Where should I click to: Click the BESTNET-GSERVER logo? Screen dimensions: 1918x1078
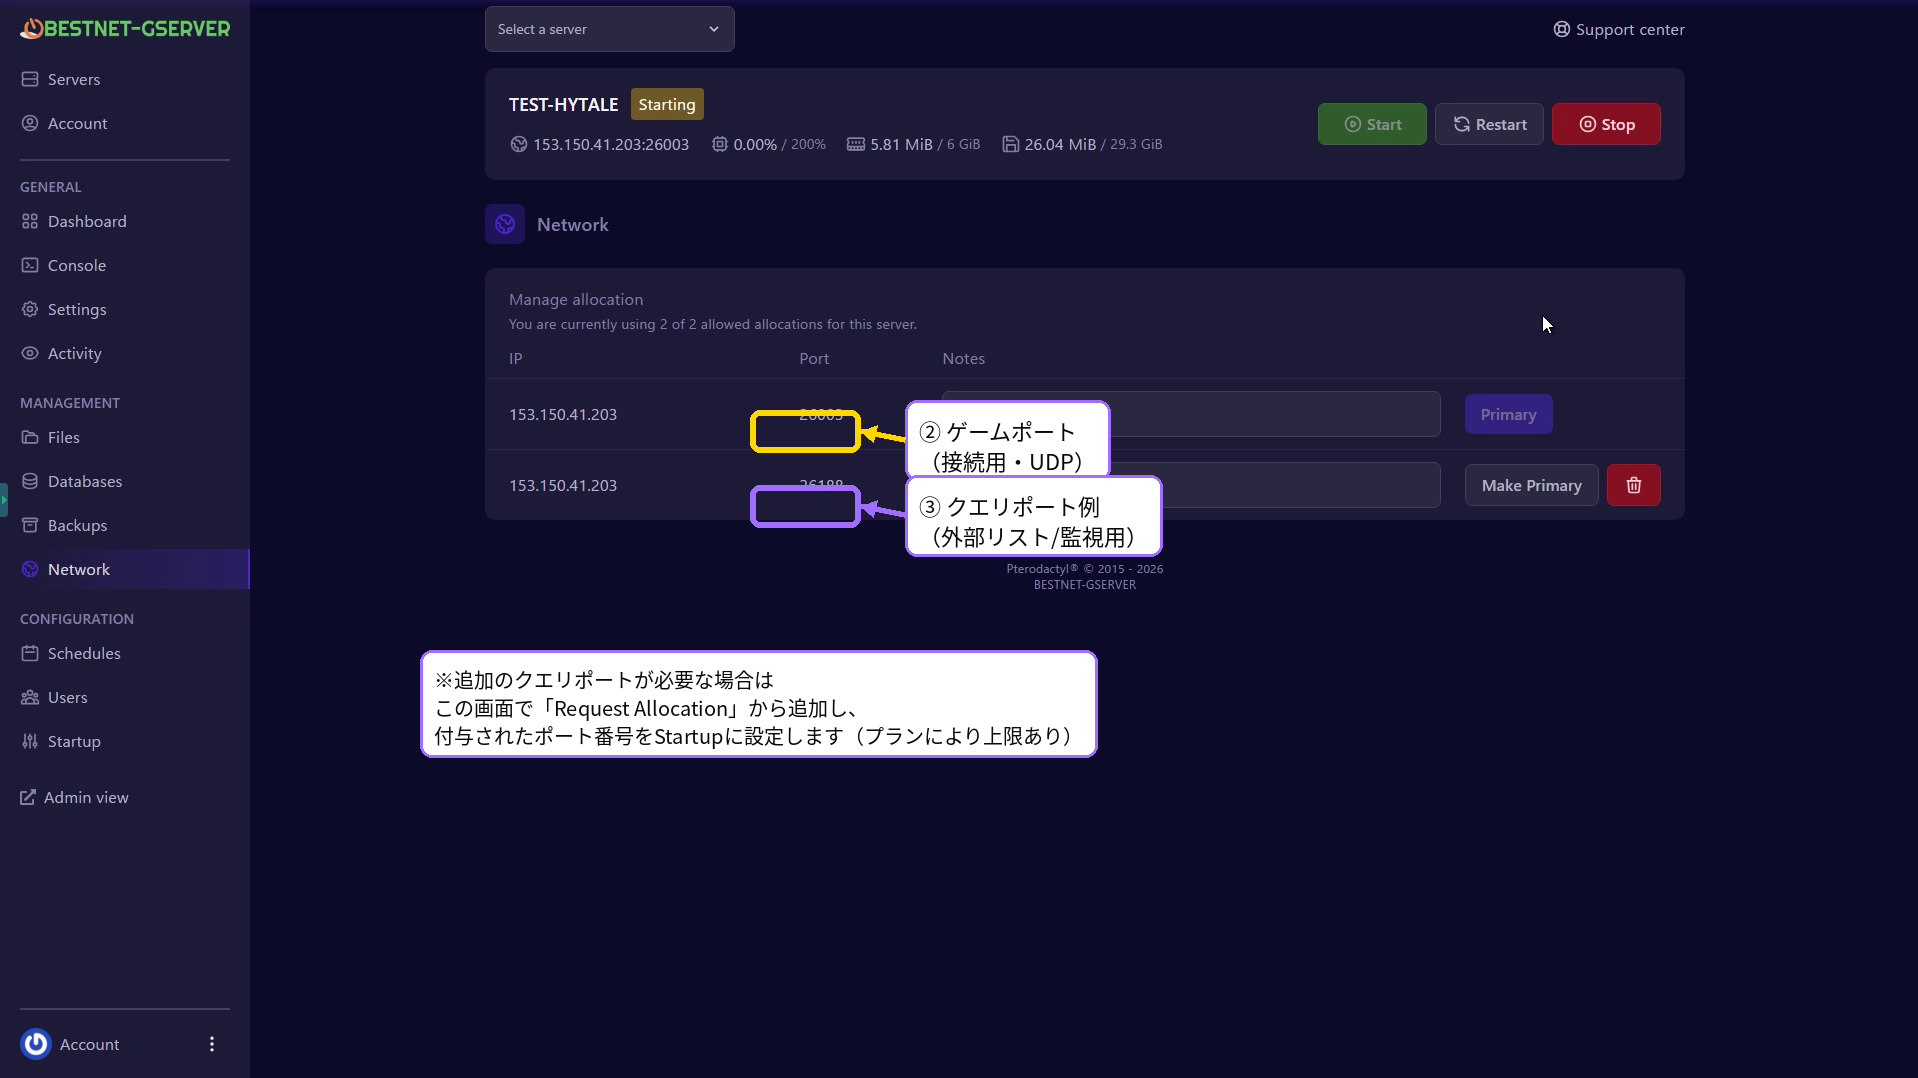125,29
